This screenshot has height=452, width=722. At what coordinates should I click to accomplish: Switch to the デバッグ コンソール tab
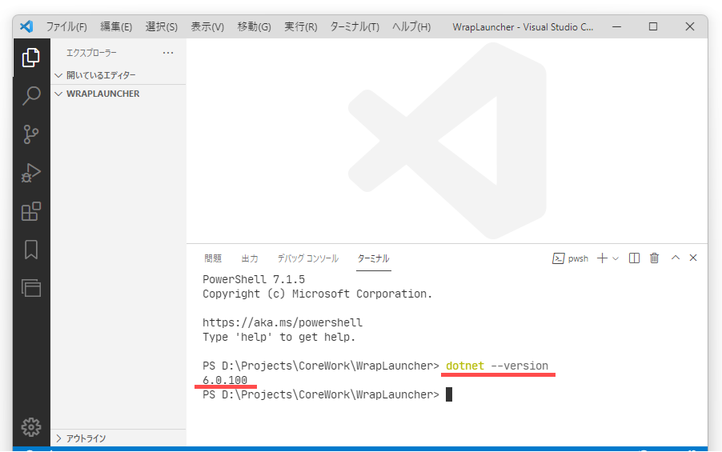click(x=308, y=259)
